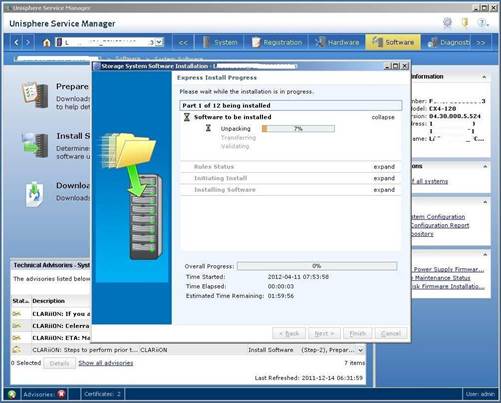Click the Unpacking progress bar

pyautogui.click(x=298, y=129)
